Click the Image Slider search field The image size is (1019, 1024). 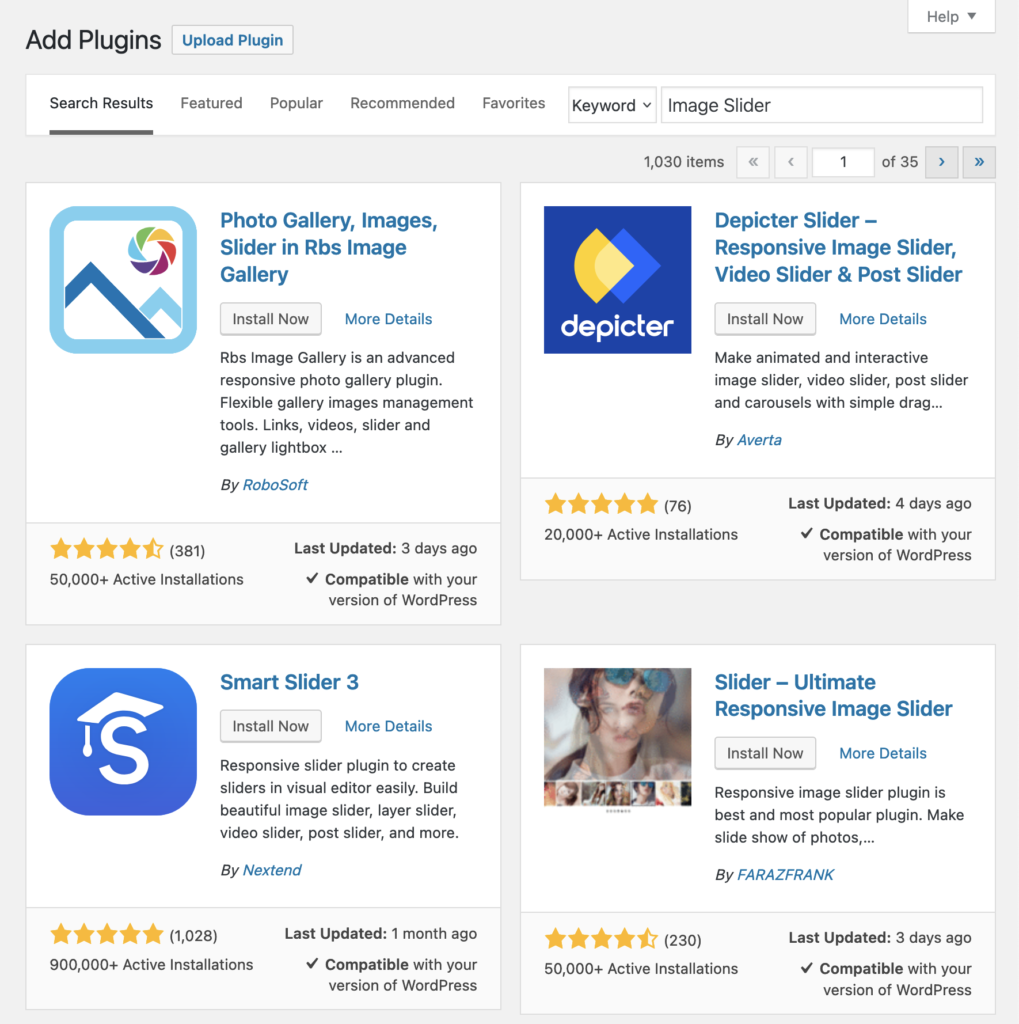click(x=821, y=105)
